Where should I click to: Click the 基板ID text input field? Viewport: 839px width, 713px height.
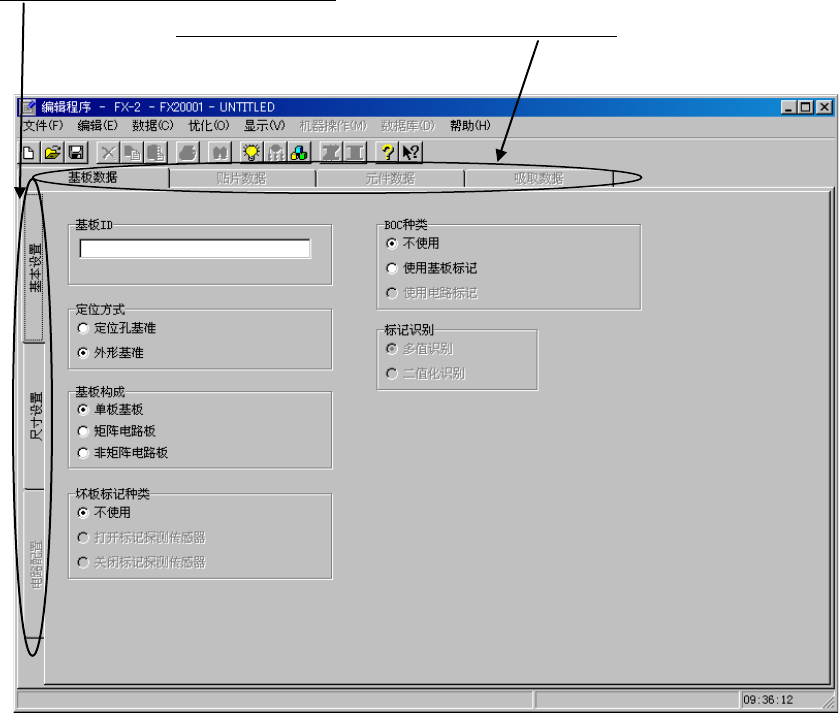click(195, 249)
